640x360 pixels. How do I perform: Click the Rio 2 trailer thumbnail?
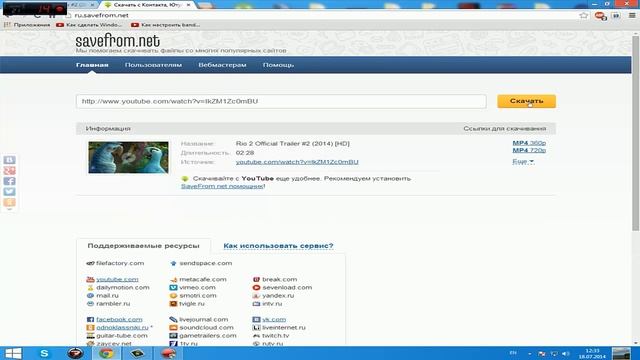128,158
